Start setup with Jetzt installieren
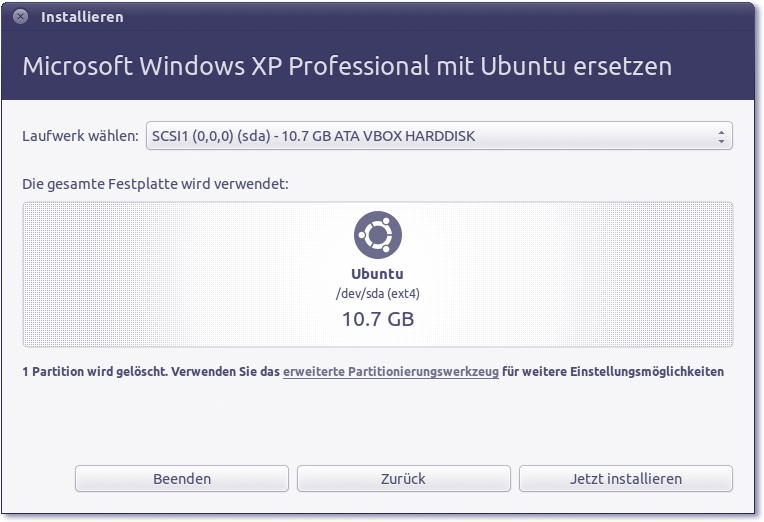Image resolution: width=764 pixels, height=522 pixels. coord(625,479)
